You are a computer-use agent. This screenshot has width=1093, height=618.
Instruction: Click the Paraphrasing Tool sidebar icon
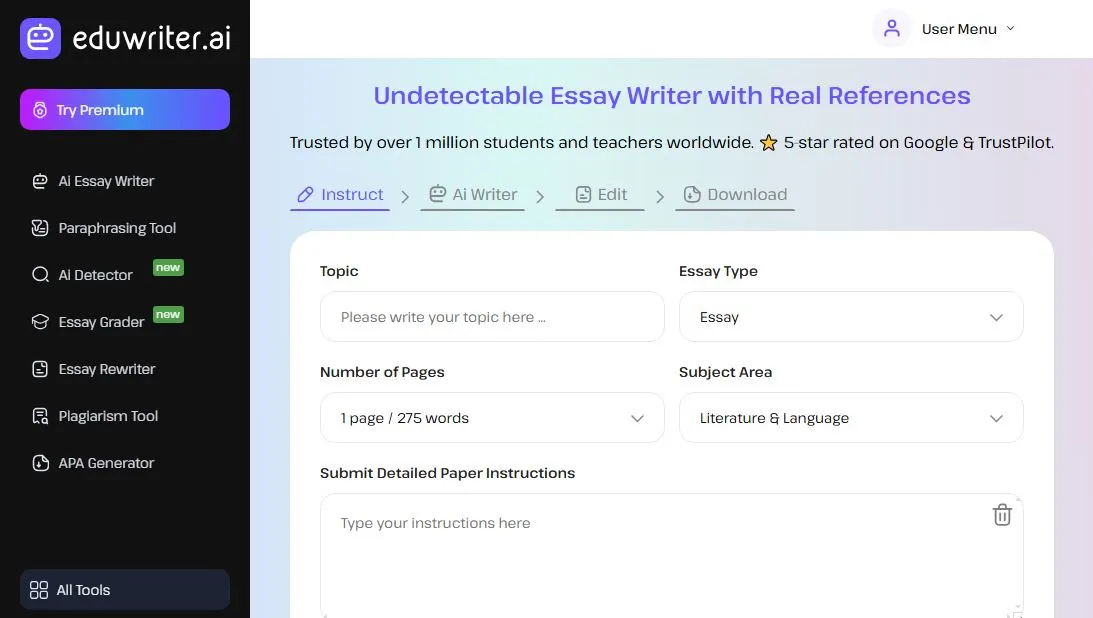pyautogui.click(x=40, y=228)
